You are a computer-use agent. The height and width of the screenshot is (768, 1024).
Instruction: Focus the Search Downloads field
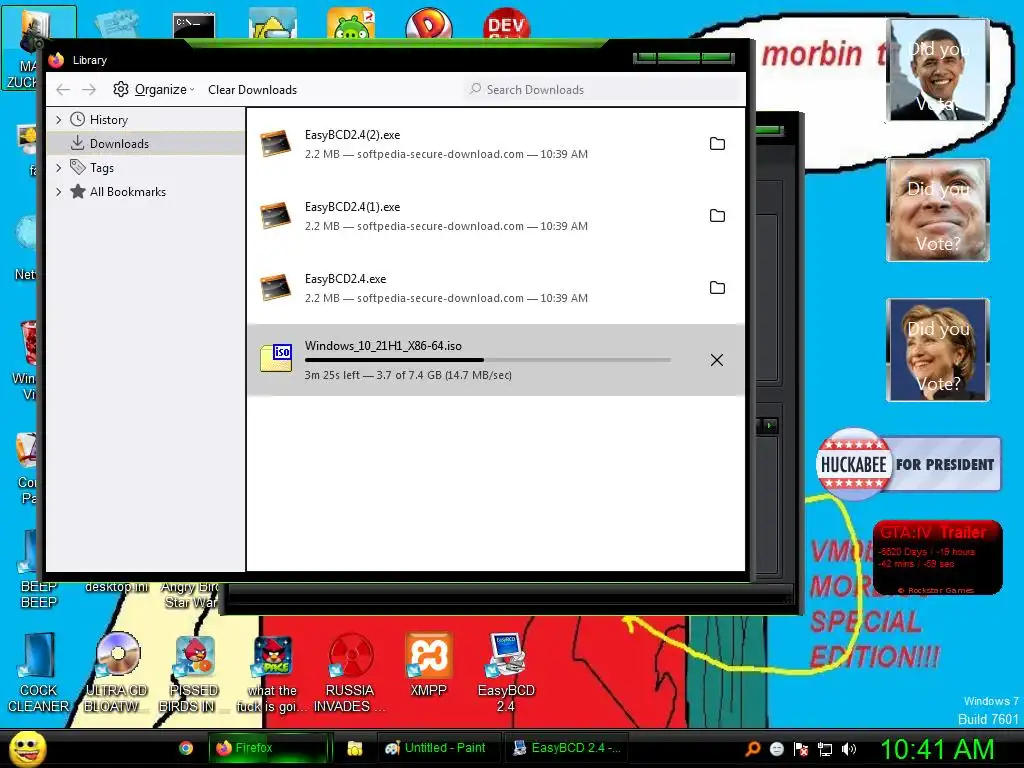604,89
